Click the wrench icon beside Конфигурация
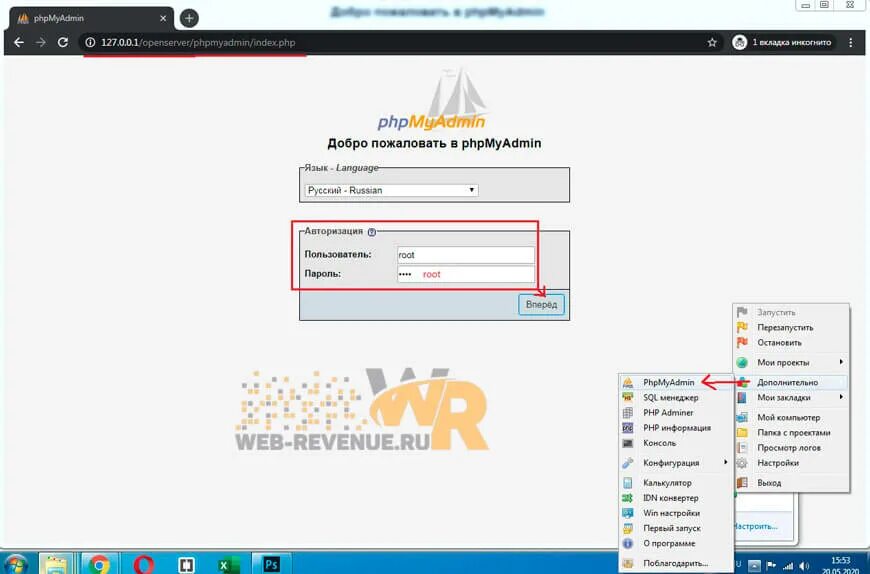Image resolution: width=870 pixels, height=574 pixels. 628,463
